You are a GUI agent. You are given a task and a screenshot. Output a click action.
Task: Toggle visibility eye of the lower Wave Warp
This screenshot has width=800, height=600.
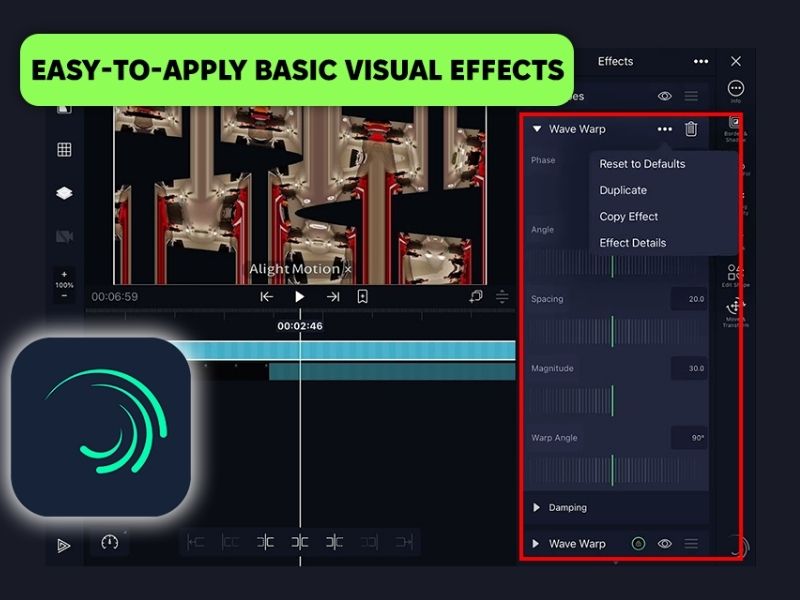tap(664, 544)
